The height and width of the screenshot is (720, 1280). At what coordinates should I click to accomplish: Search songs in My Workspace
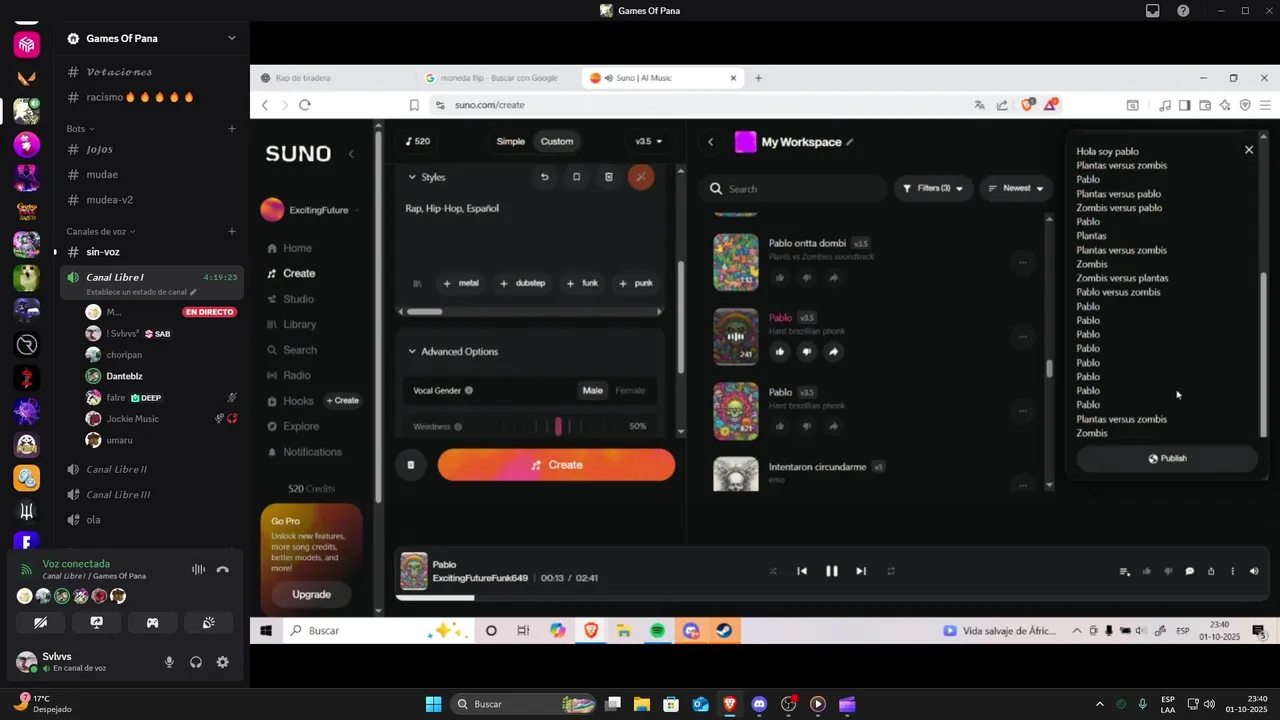click(794, 188)
